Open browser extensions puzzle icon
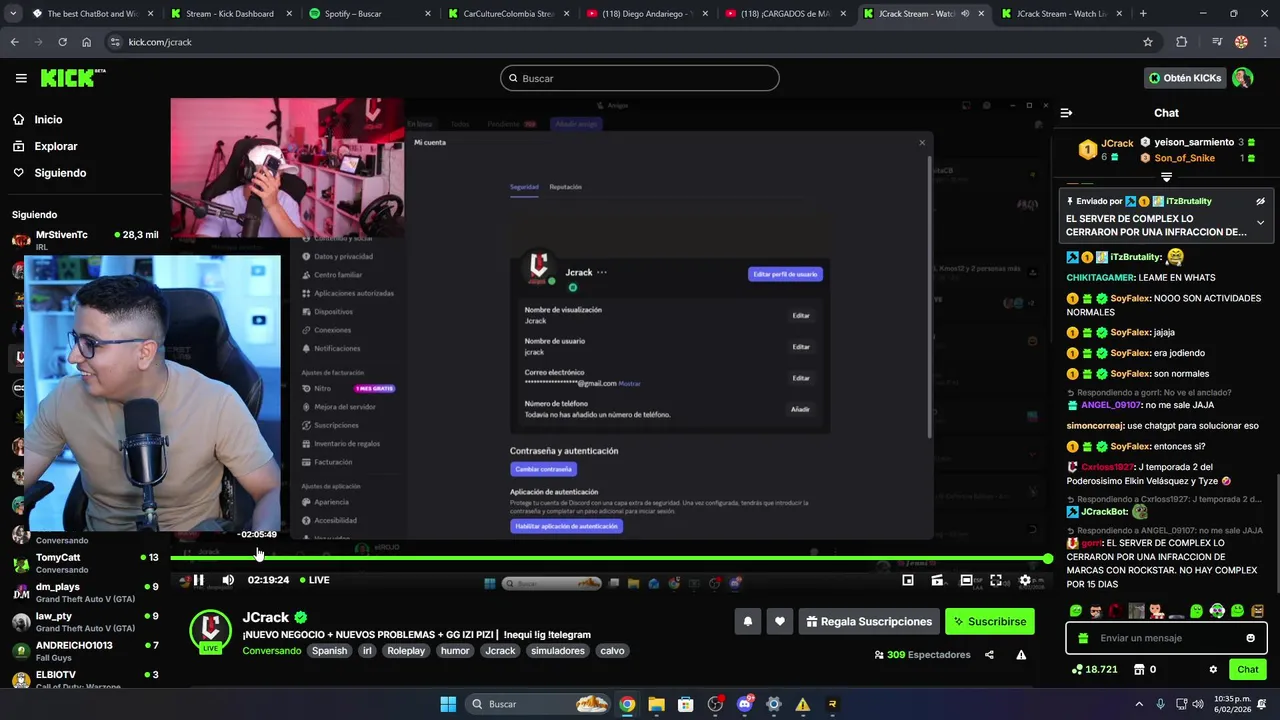 pos(1182,42)
